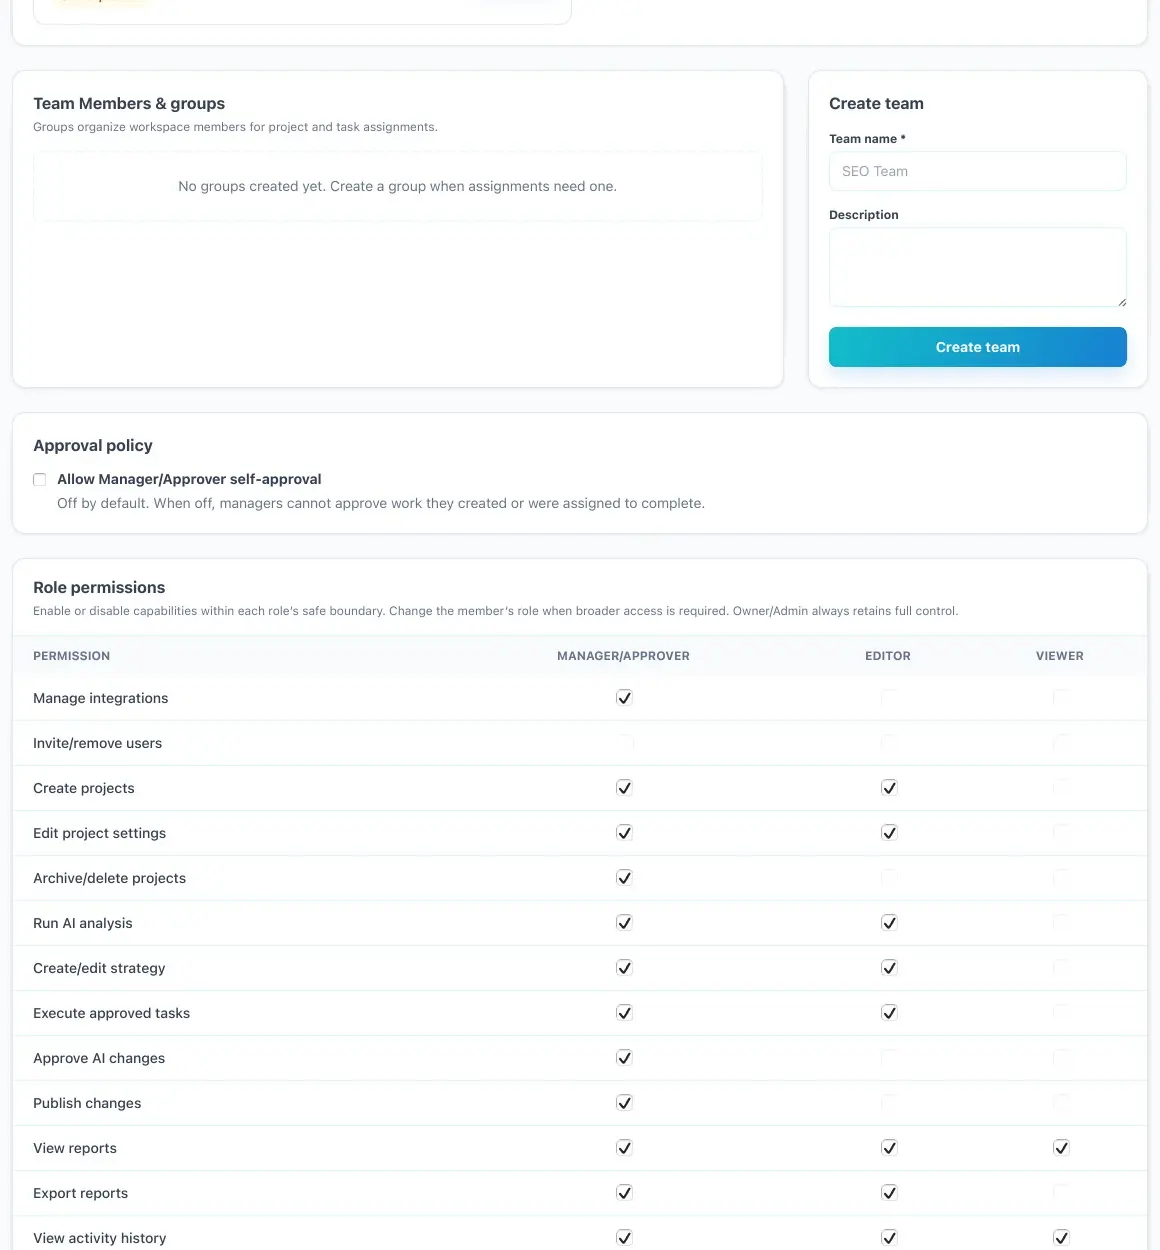Uncheck Create/edit strategy for Manager/Approver
This screenshot has height=1250, width=1160.
[x=624, y=968]
